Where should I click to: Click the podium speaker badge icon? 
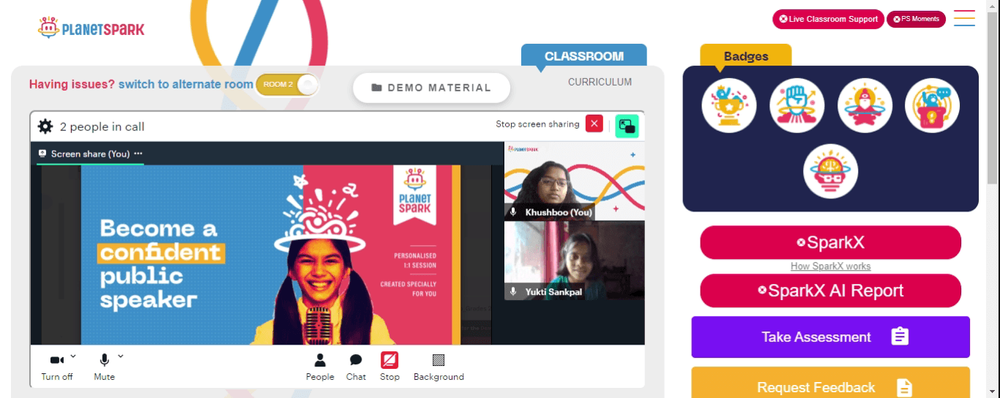pos(932,106)
